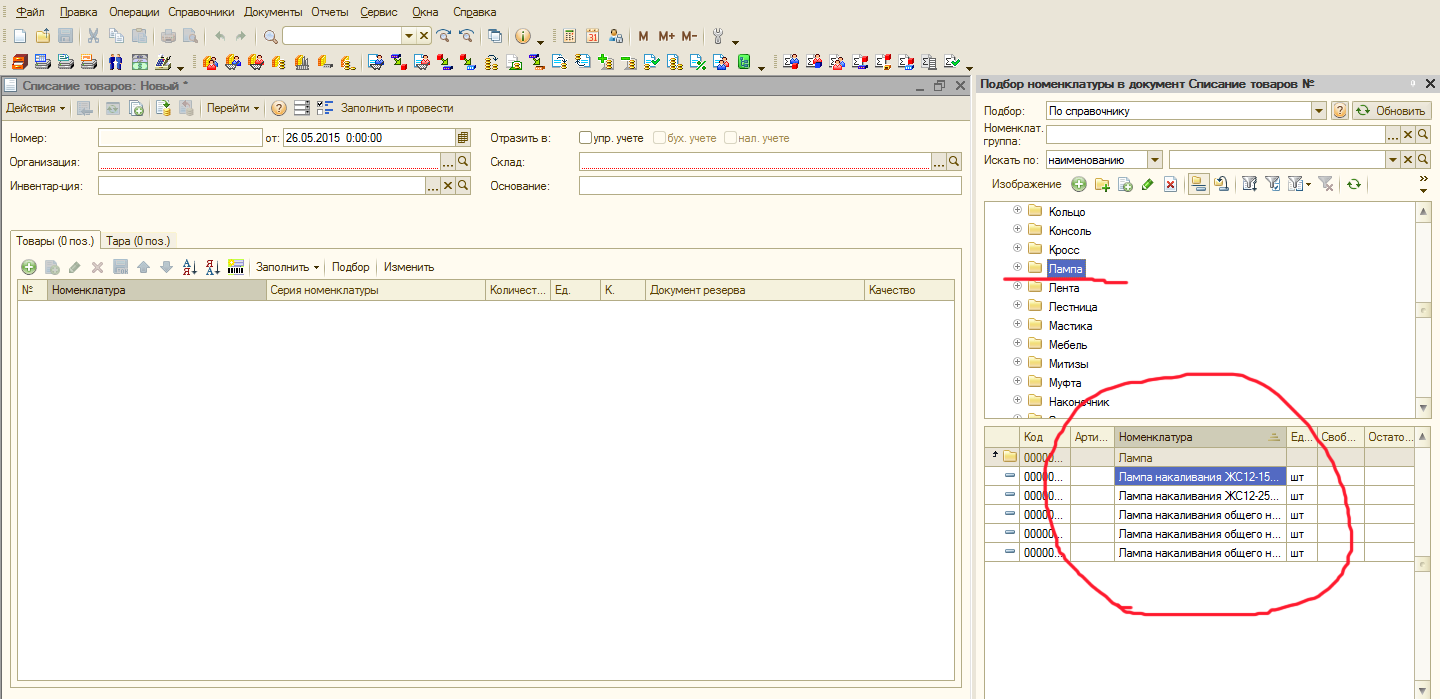The image size is (1440, 699).
Task: Open the Искать по field dropdown
Action: coord(1155,160)
